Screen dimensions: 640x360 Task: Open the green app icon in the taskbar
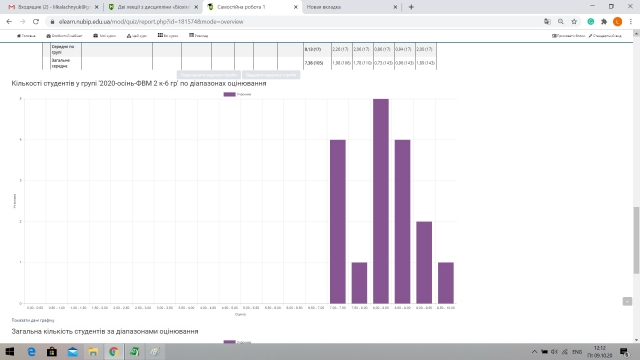(134, 351)
